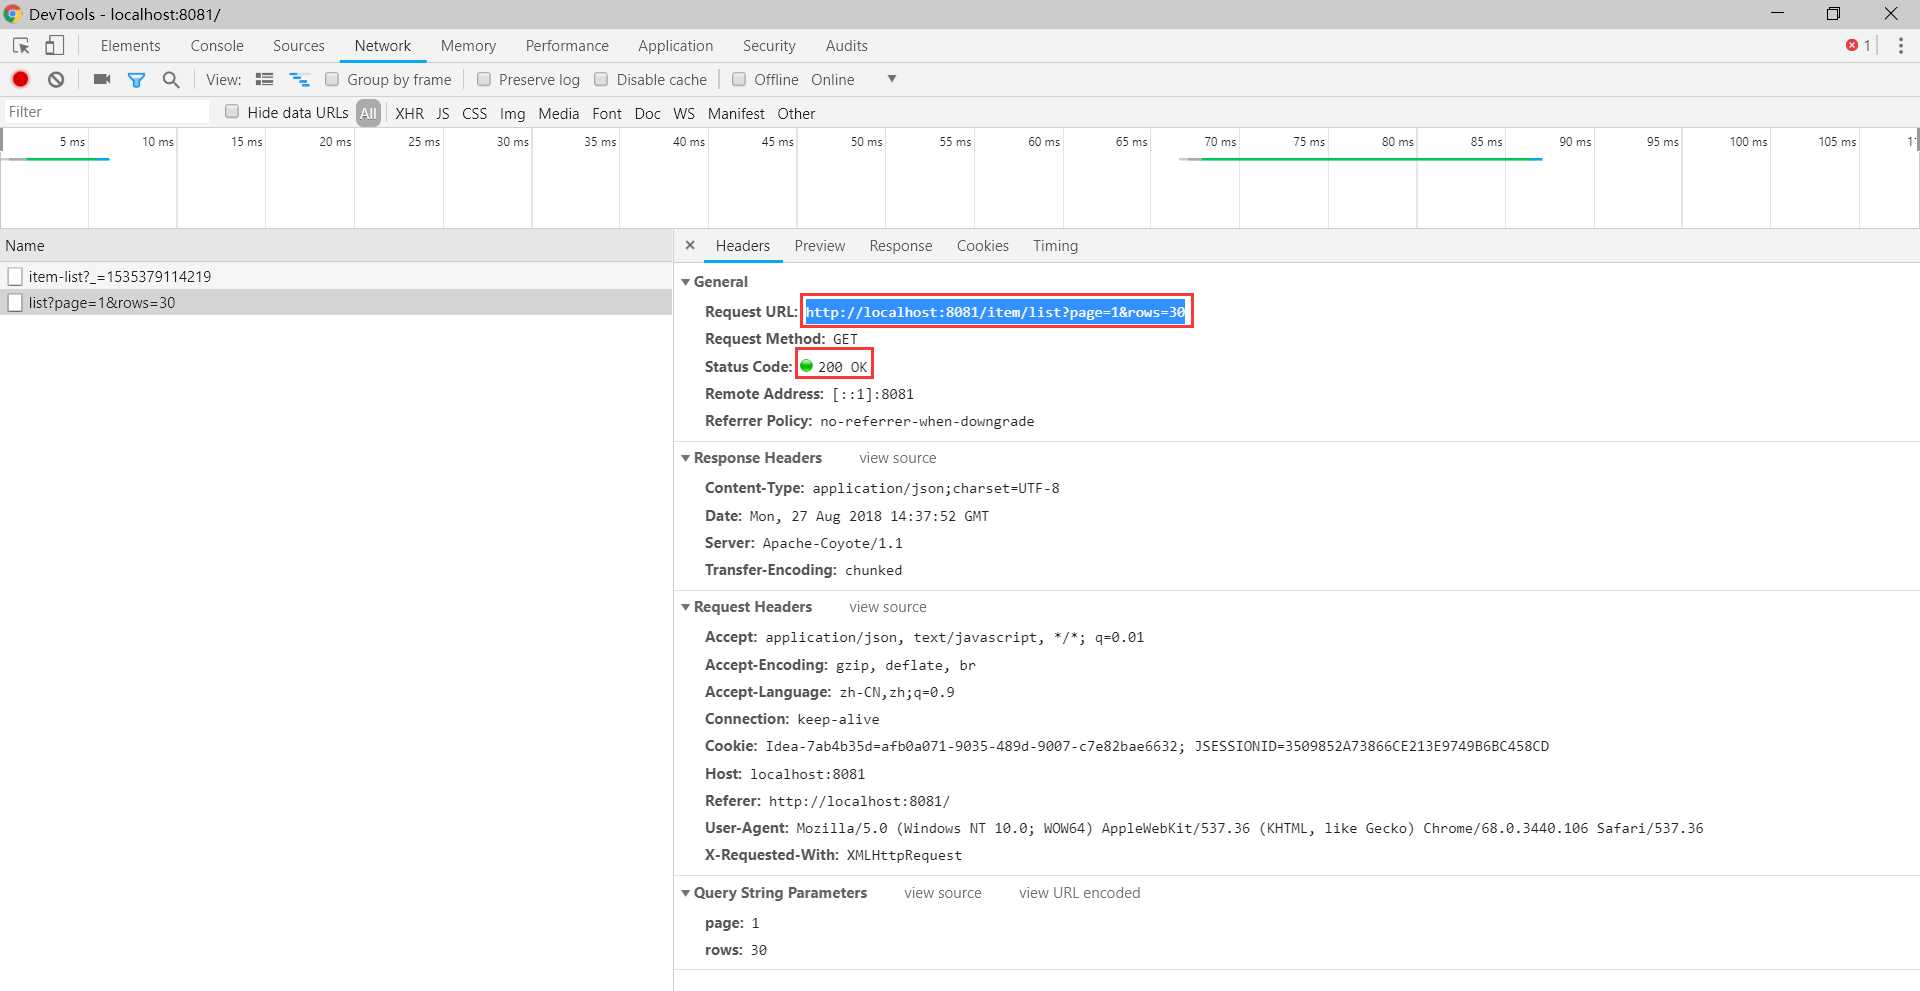Filter requests by Other type
This screenshot has height=991, width=1920.
point(796,113)
